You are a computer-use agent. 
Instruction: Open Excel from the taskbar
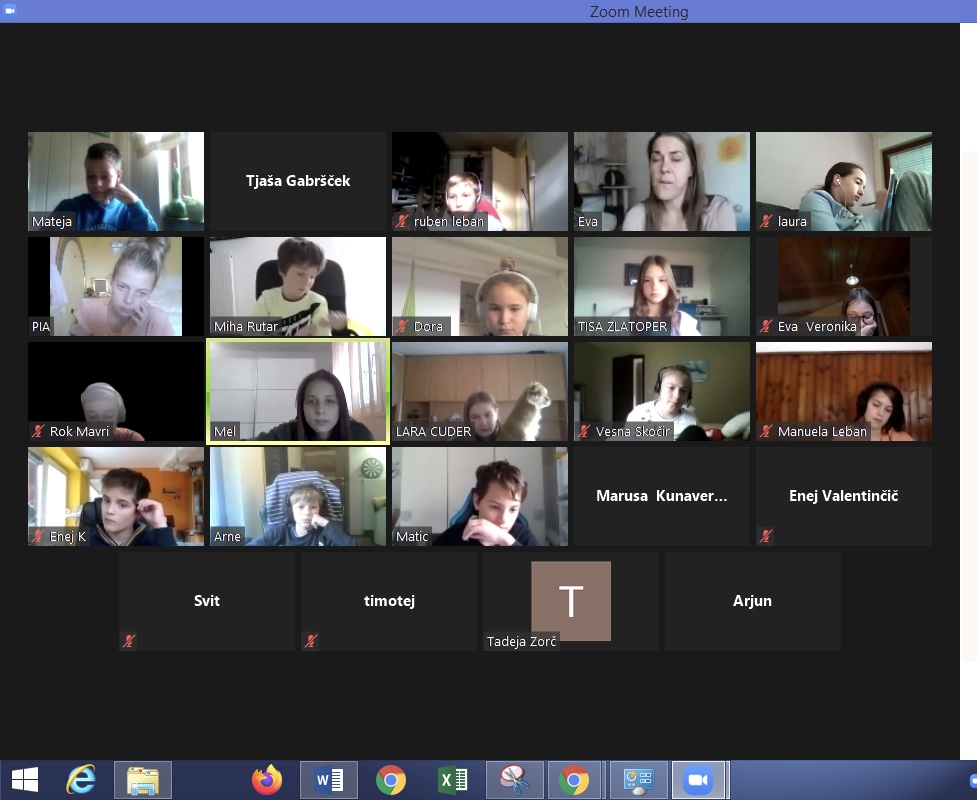(453, 780)
